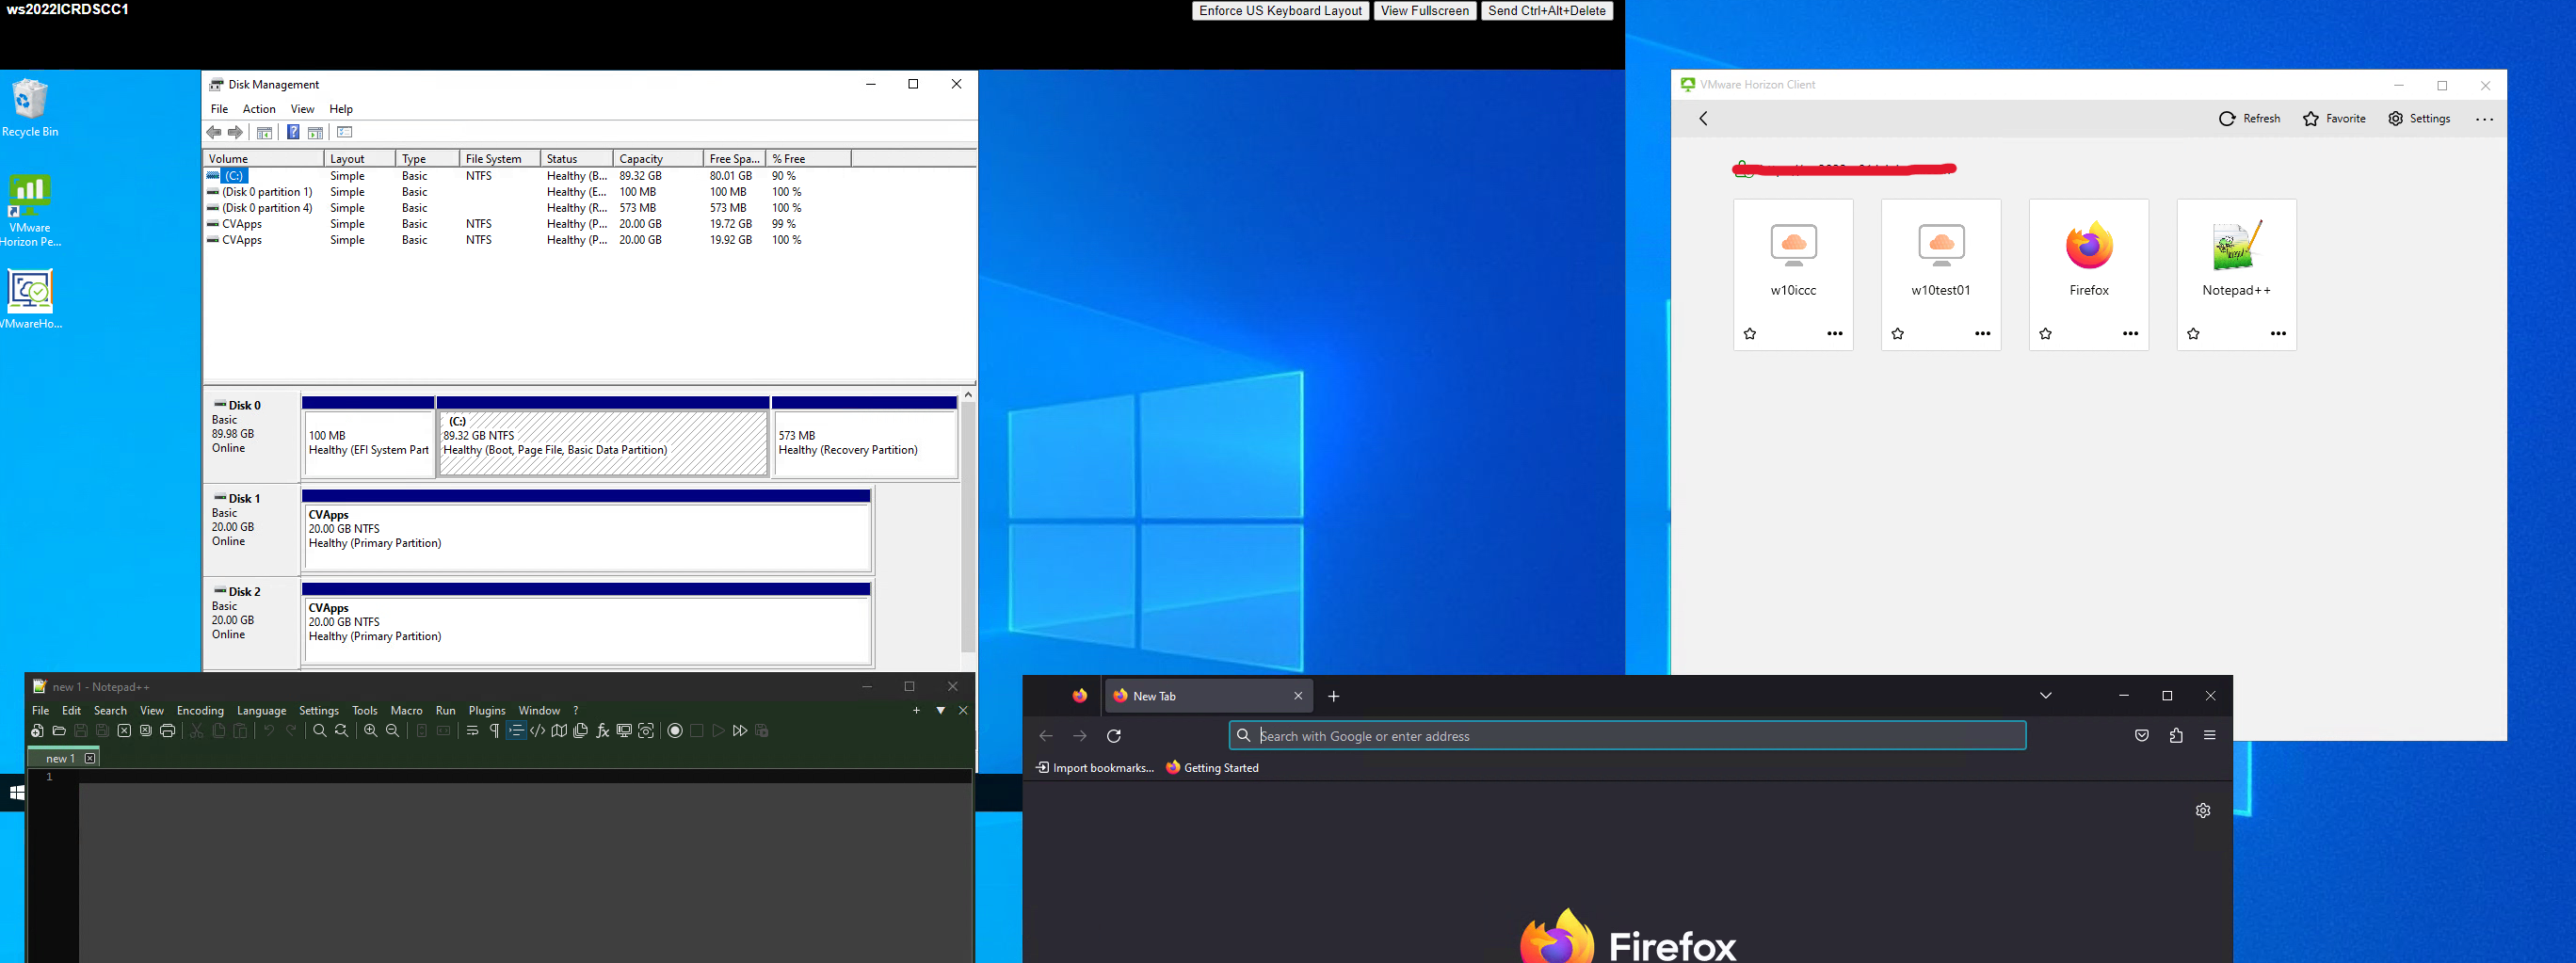Open the Language menu in Notepad++
2576x963 pixels.
262,711
